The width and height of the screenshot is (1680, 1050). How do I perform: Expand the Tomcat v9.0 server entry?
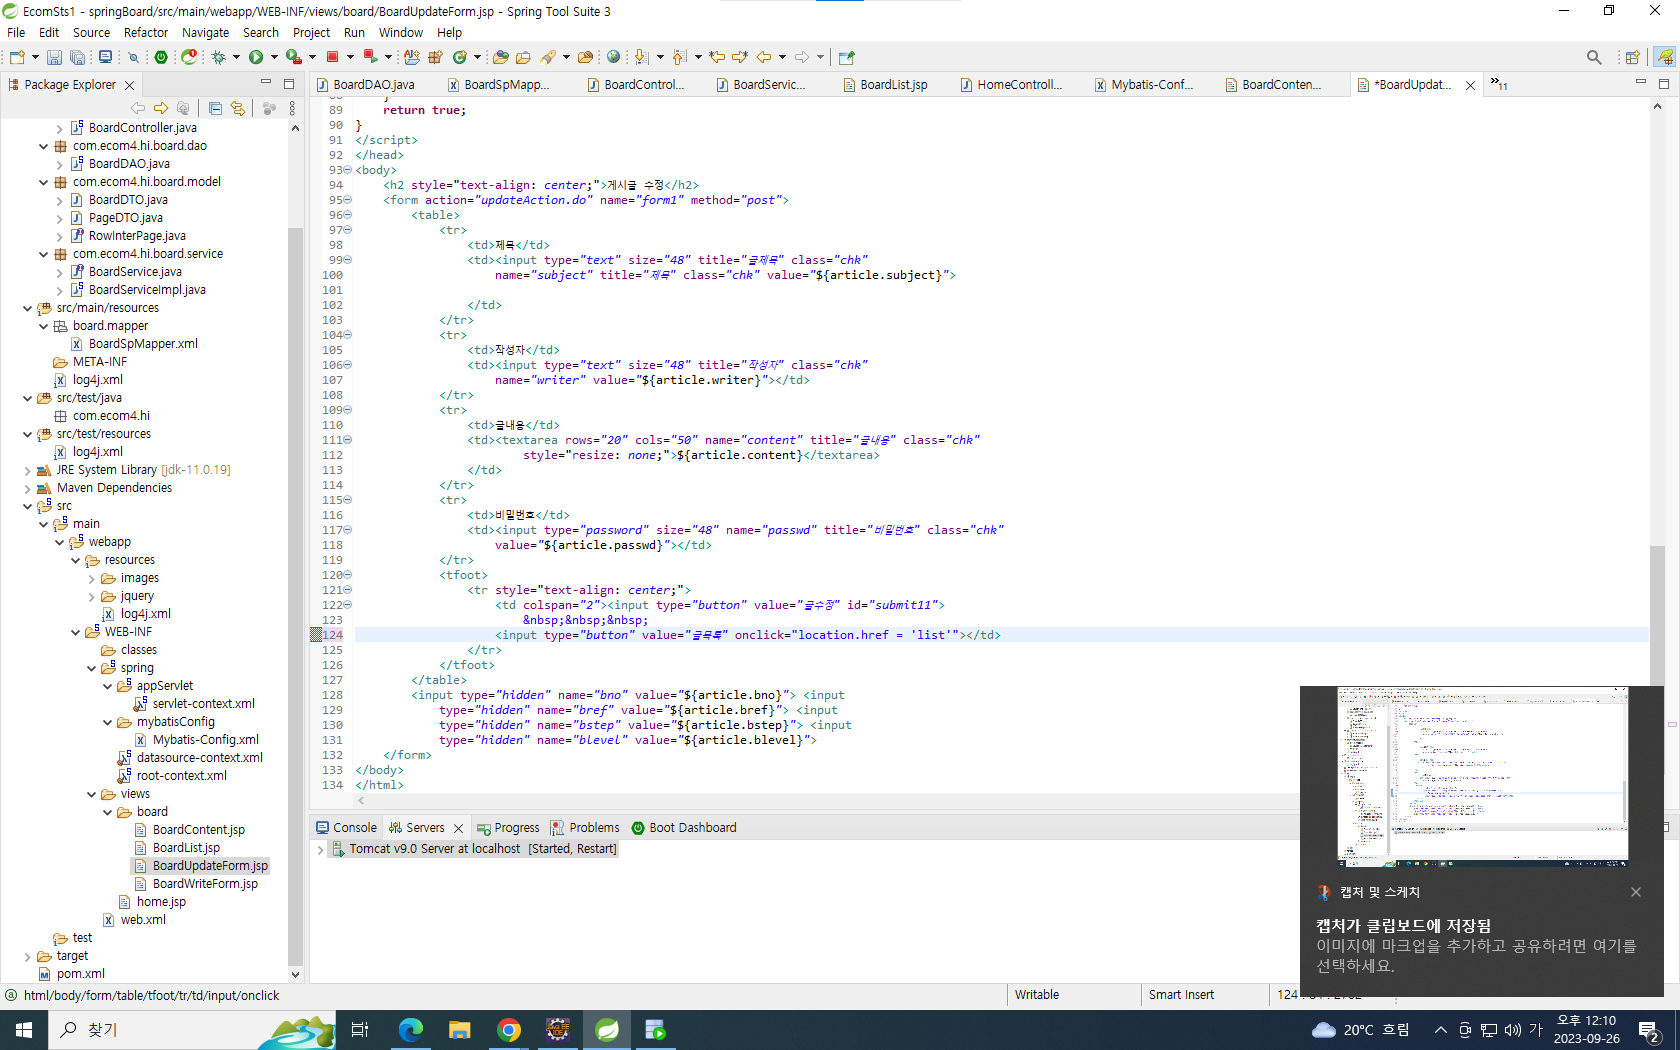(321, 849)
